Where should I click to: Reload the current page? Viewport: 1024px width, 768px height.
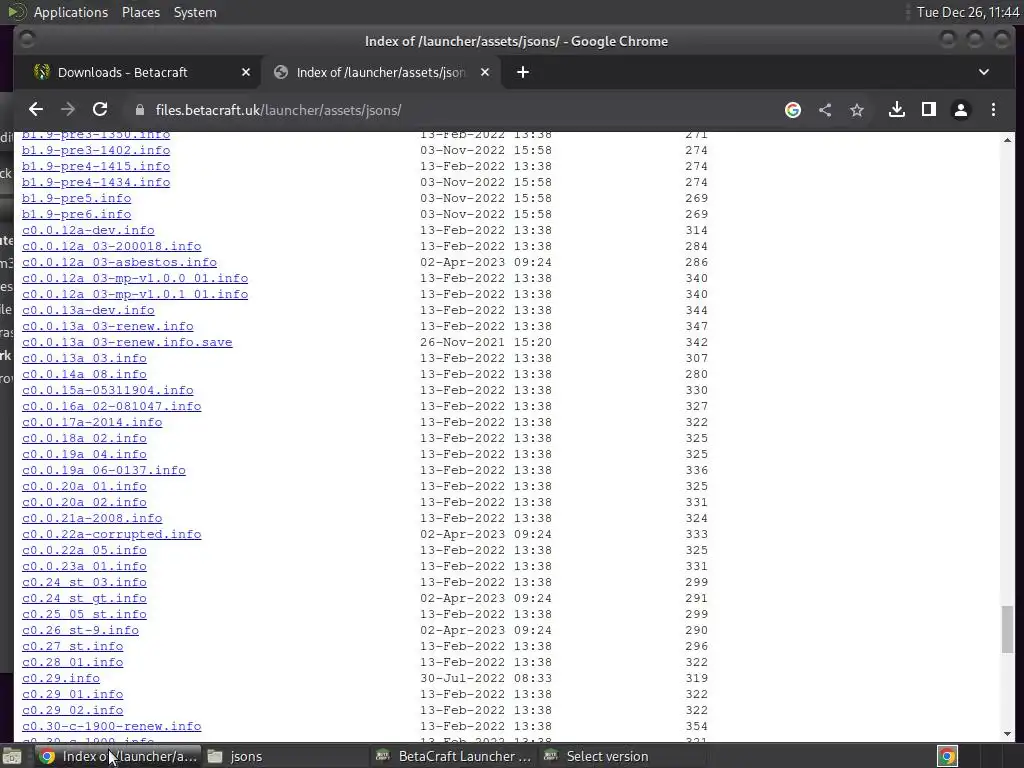(x=100, y=110)
